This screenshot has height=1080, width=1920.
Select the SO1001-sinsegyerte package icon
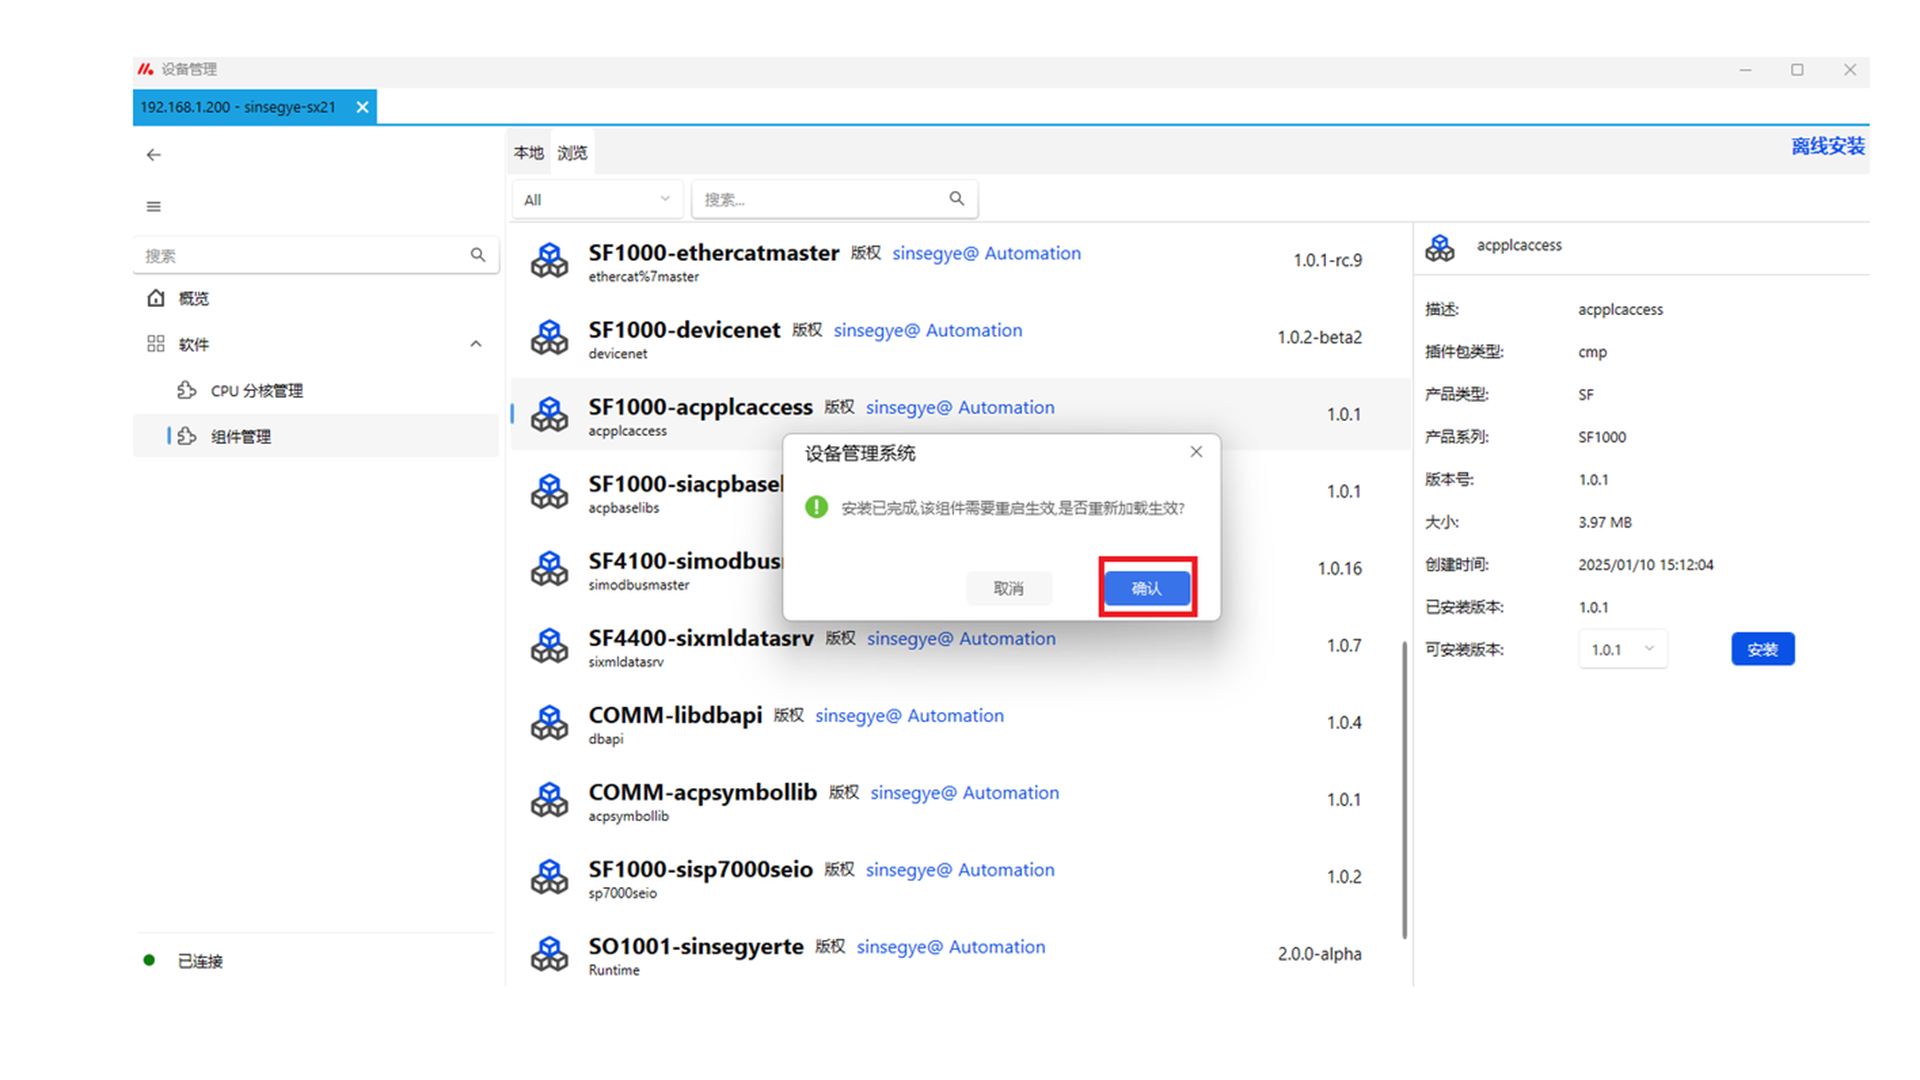(549, 954)
